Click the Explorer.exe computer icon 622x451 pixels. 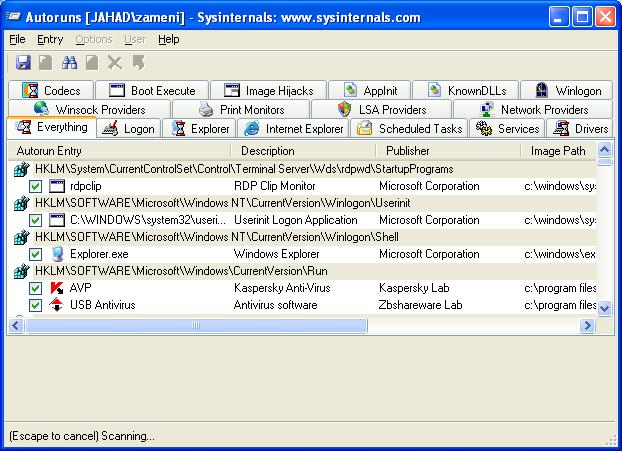57,254
